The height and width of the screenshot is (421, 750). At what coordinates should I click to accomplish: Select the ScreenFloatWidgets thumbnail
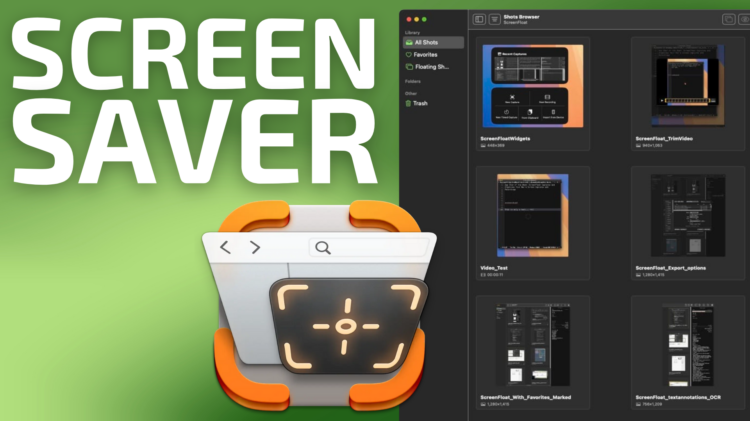(x=533, y=86)
